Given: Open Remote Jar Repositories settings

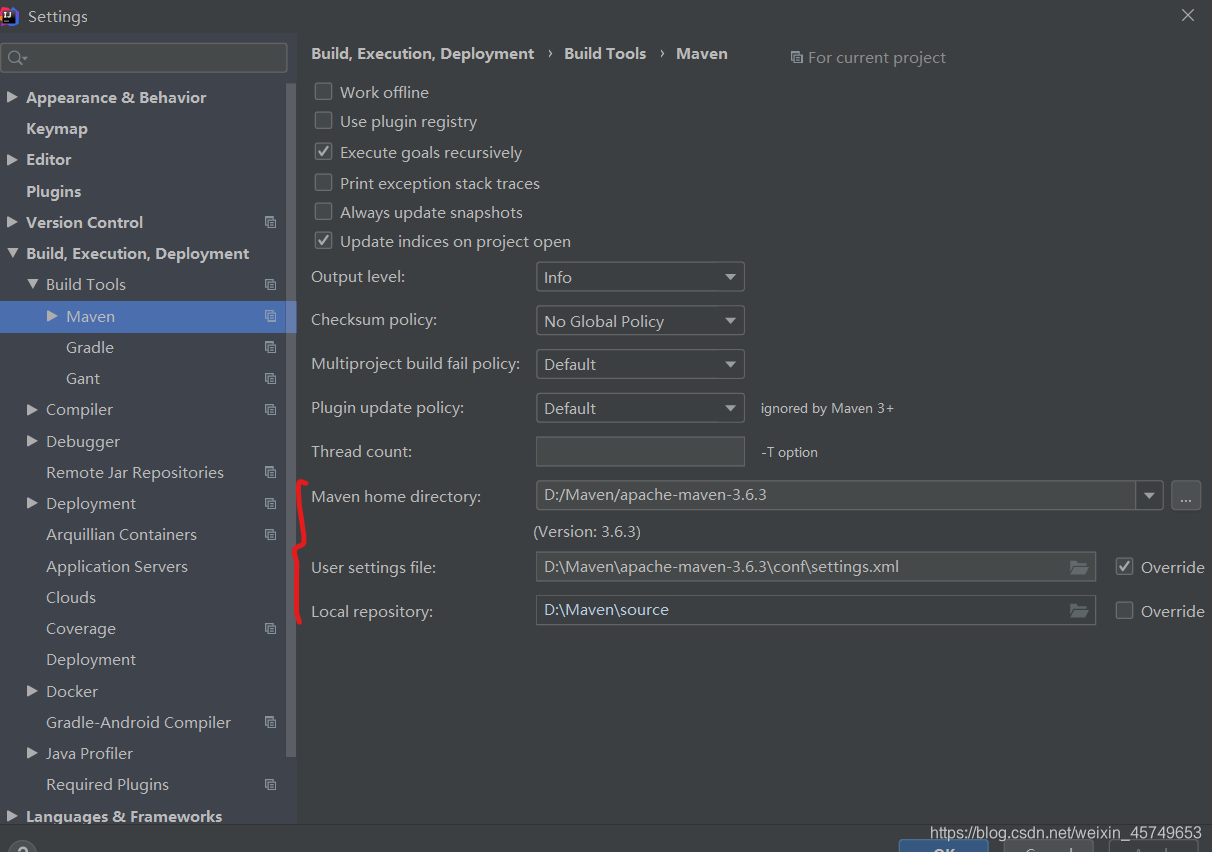Looking at the screenshot, I should 135,472.
